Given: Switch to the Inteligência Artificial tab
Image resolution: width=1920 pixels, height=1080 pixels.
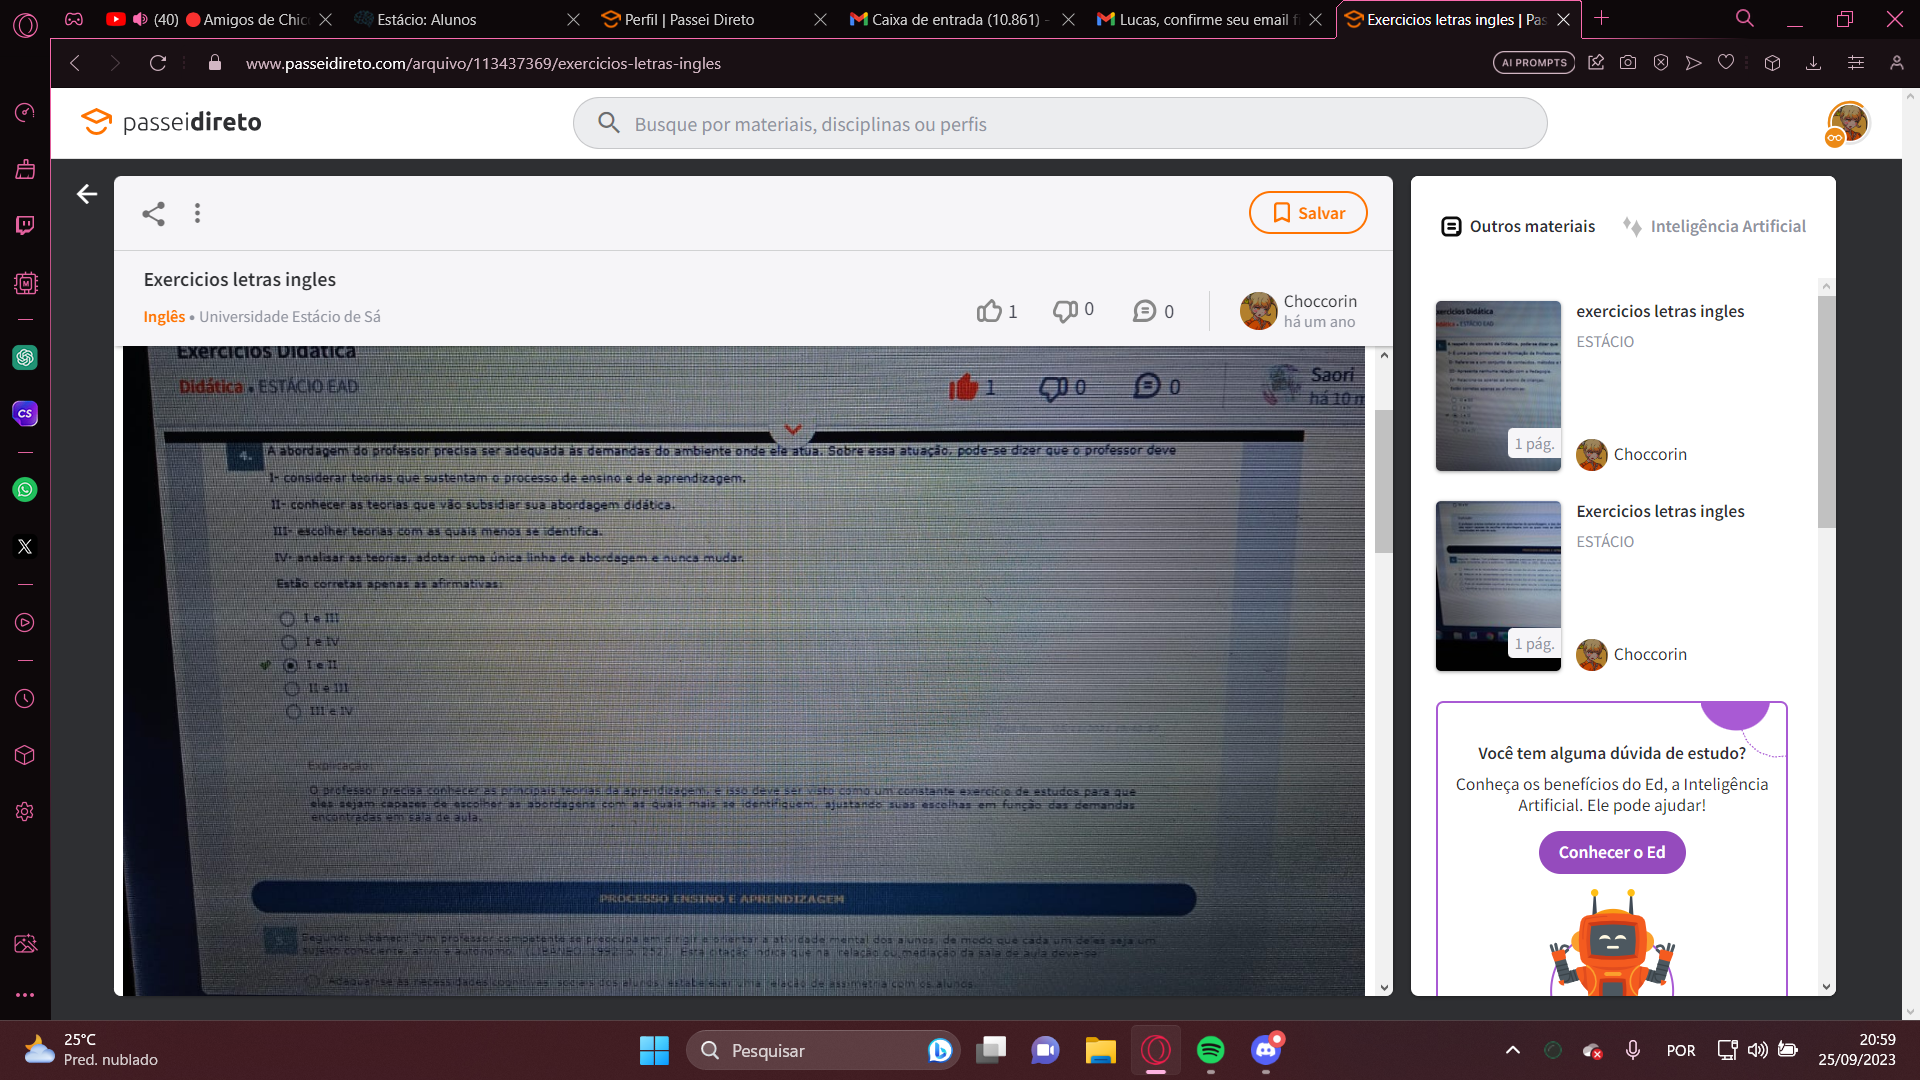Looking at the screenshot, I should 1714,227.
